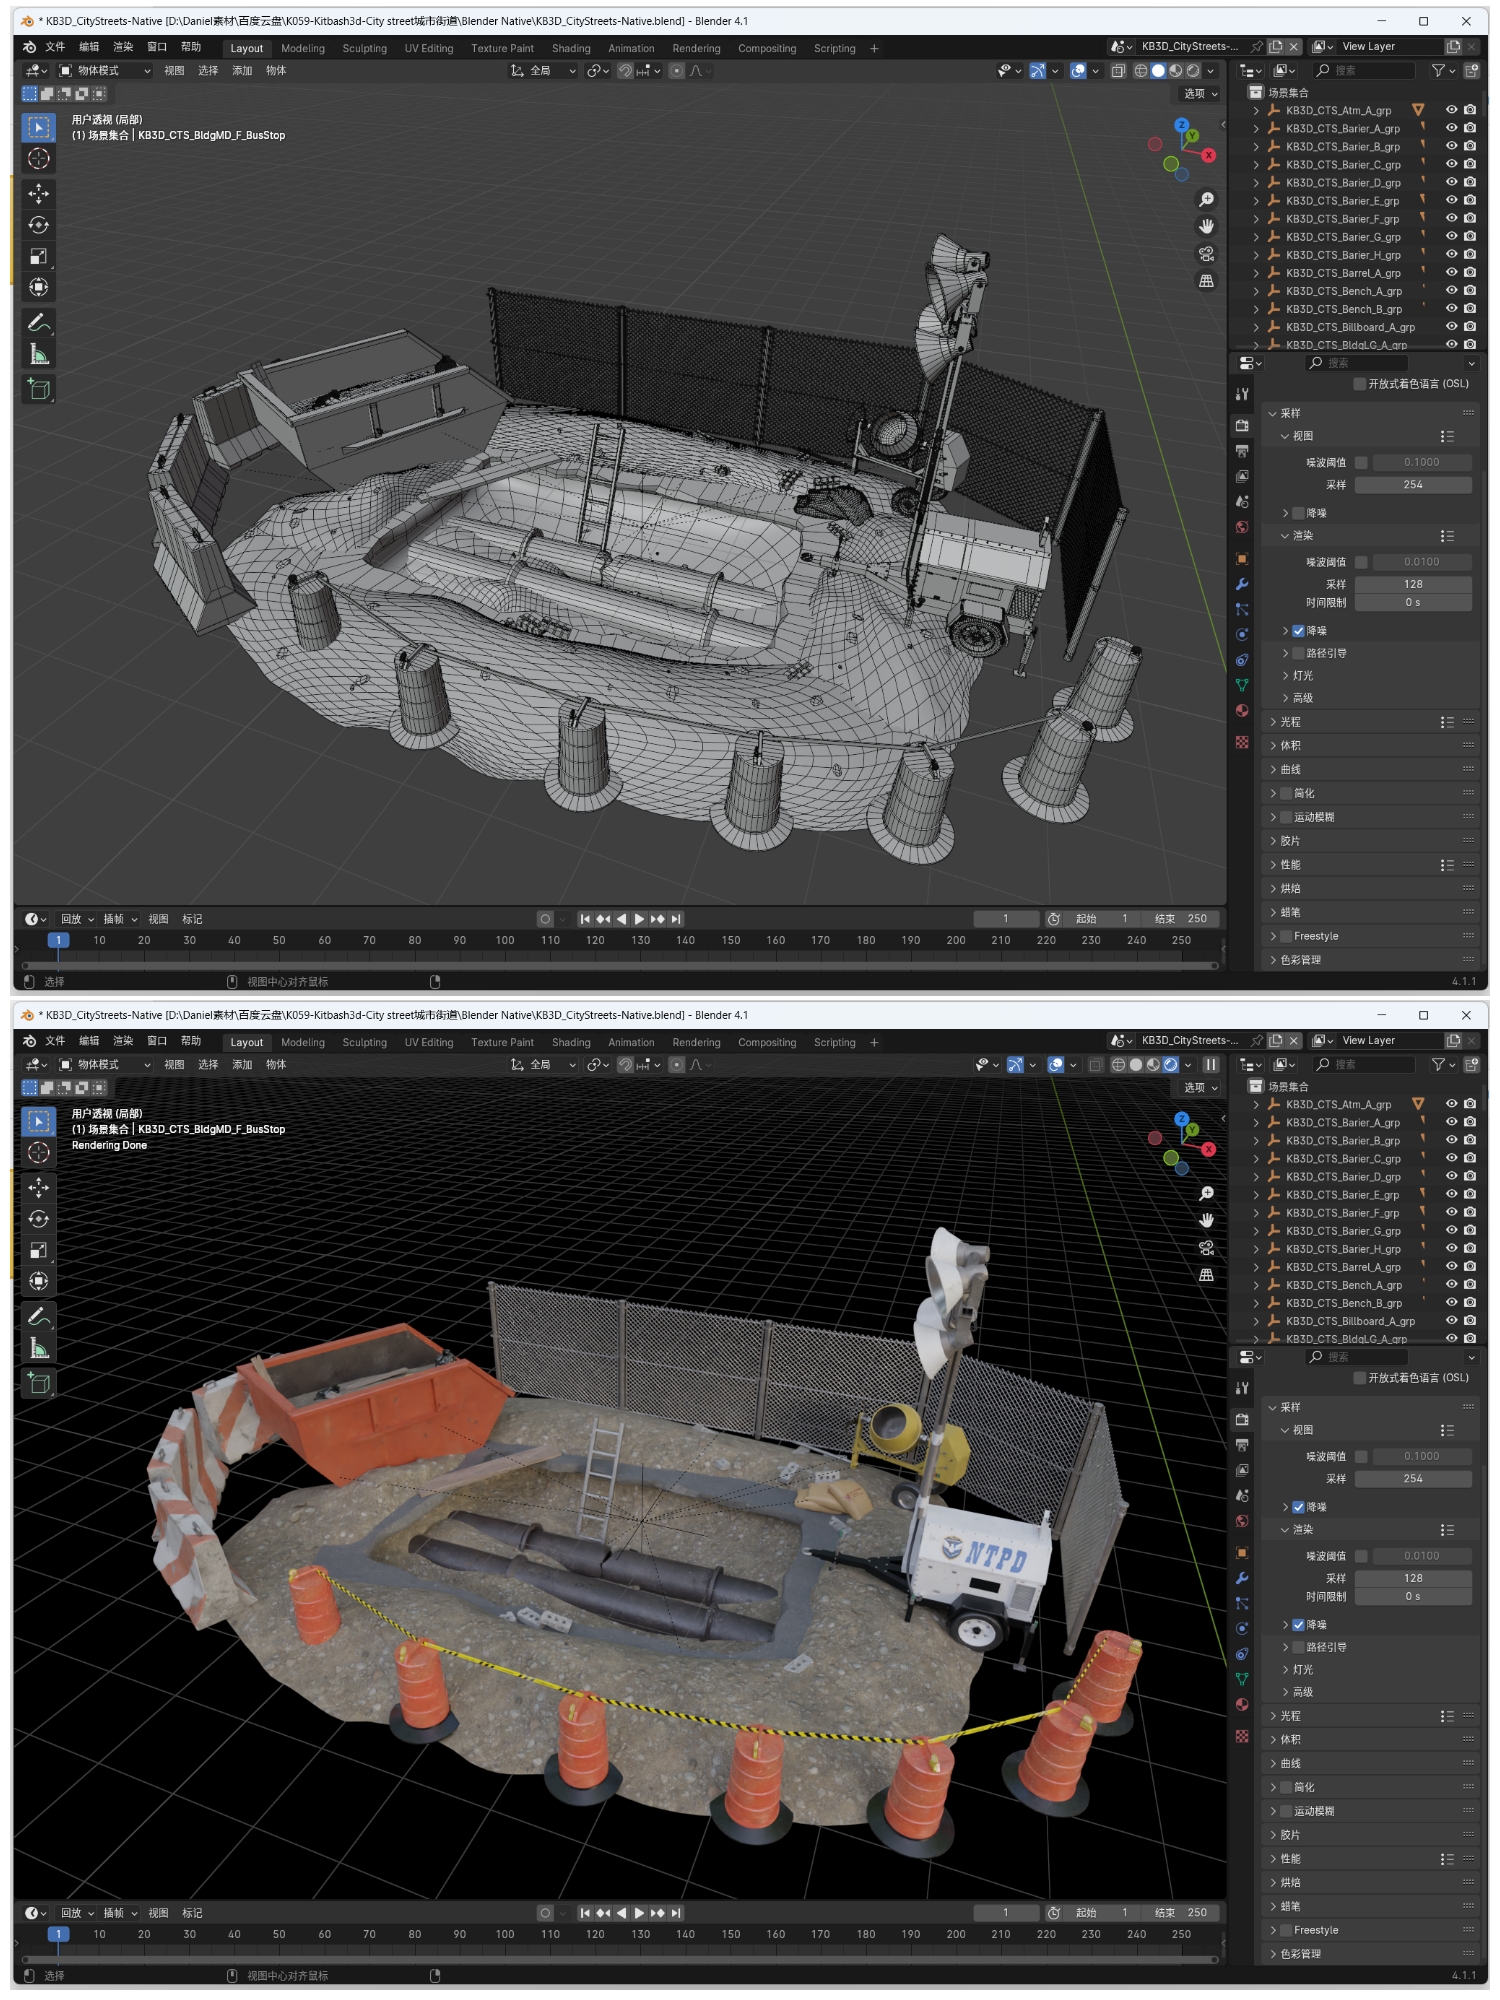Open 文件 menu in top window
The width and height of the screenshot is (1500, 2000).
point(55,47)
